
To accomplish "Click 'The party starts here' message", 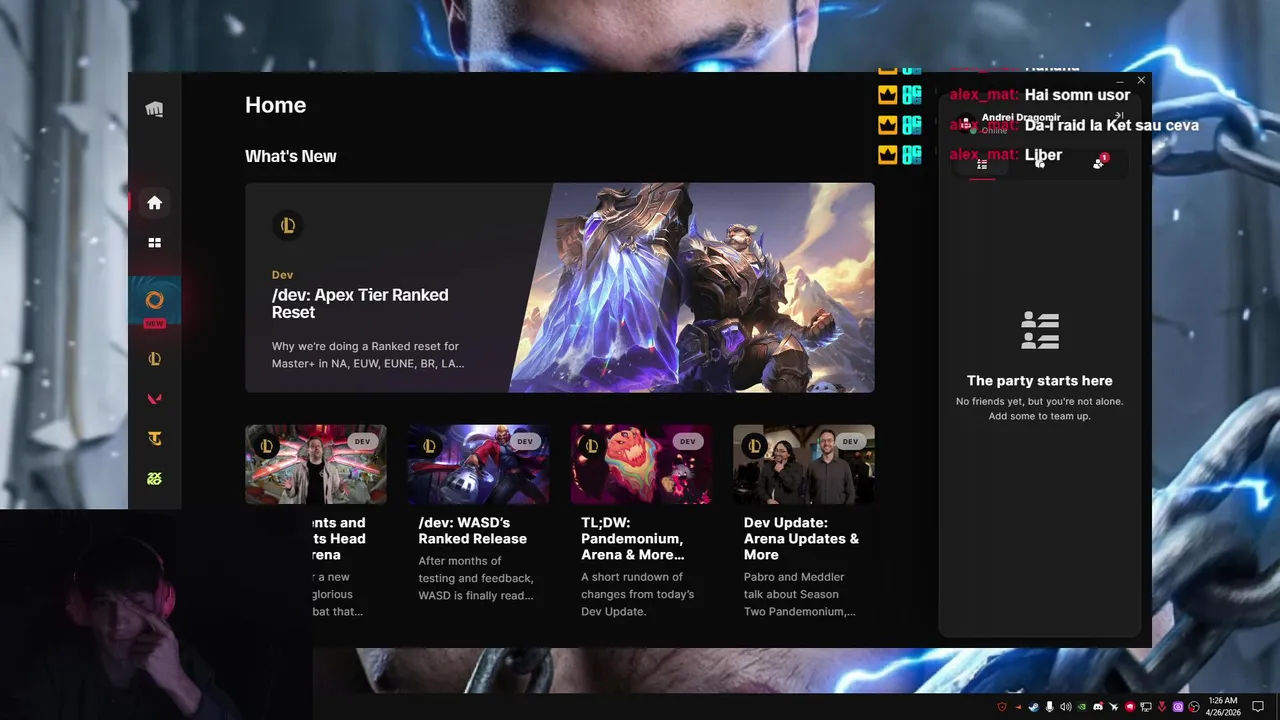I will tap(1039, 380).
